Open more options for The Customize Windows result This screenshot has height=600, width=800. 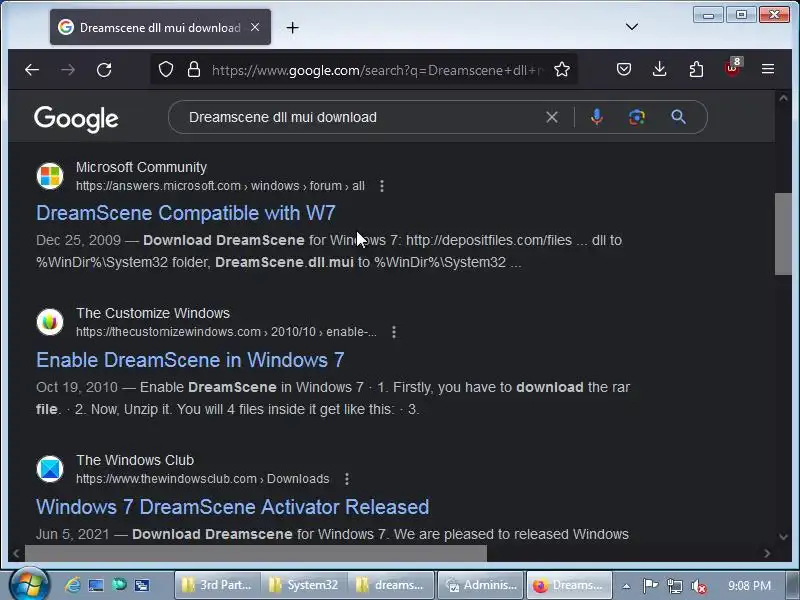coord(393,332)
